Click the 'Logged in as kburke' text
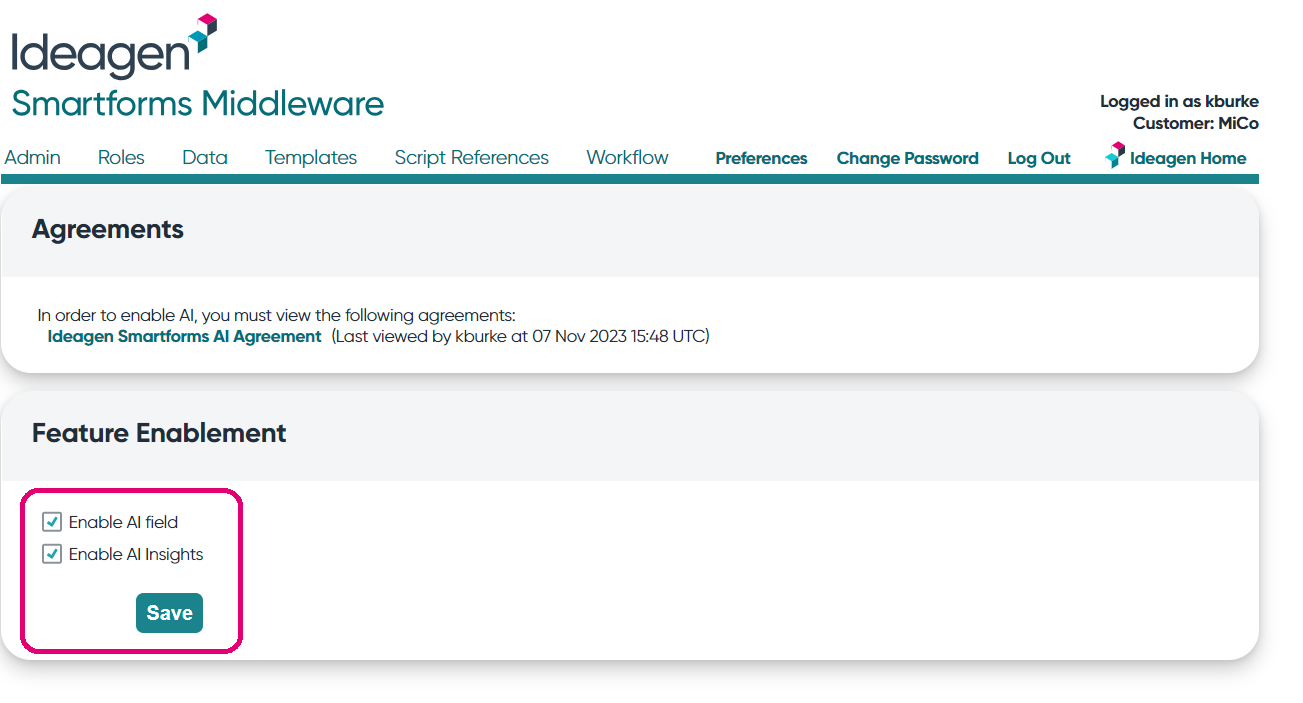The image size is (1303, 703). coord(1179,101)
